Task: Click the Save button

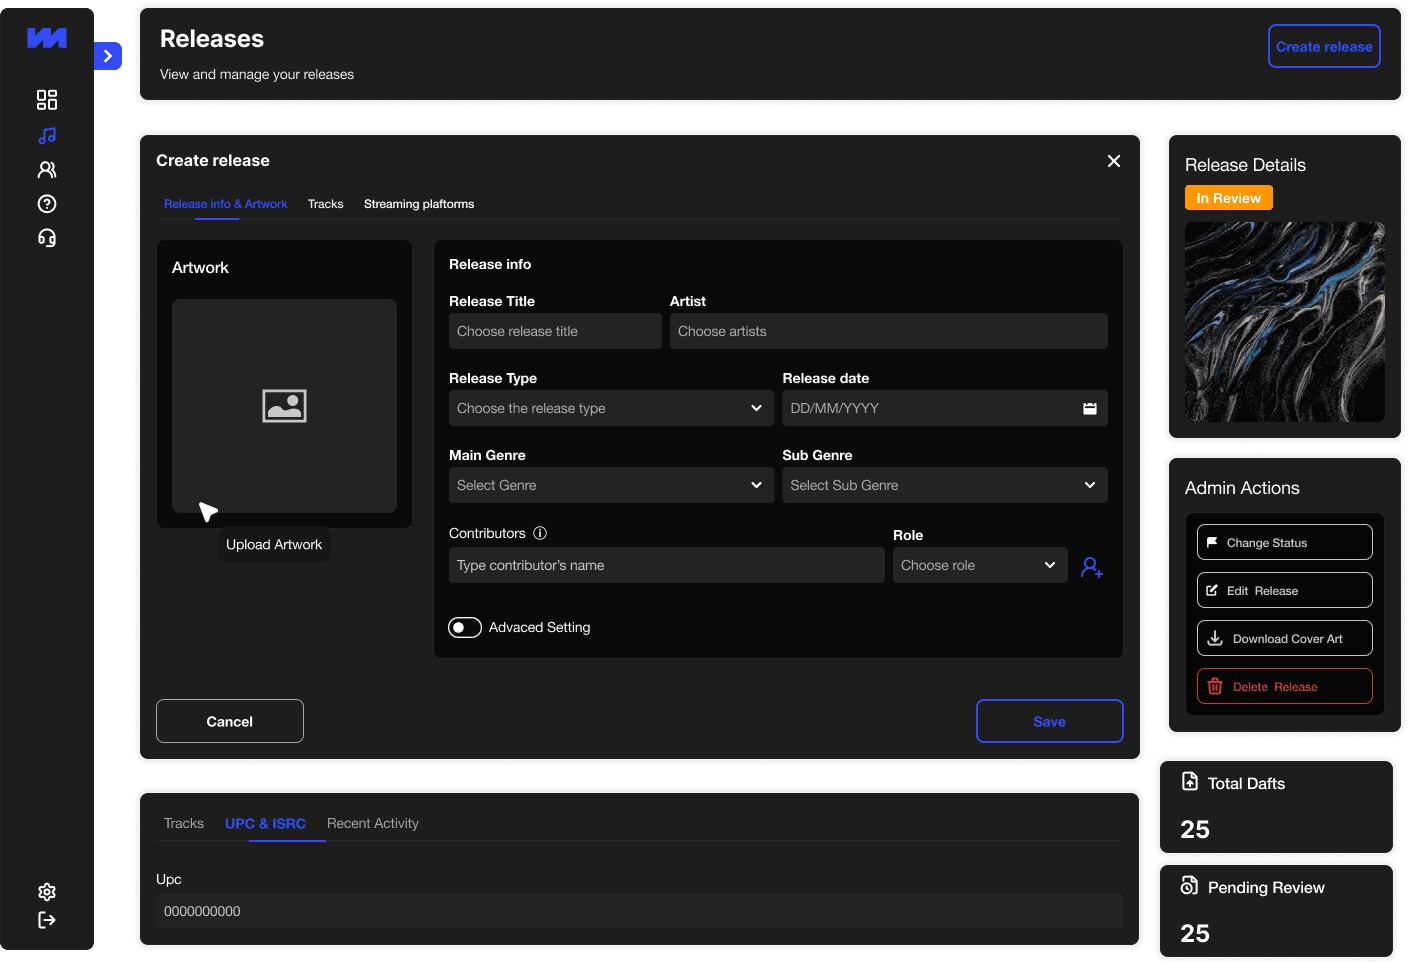Action: click(1050, 721)
